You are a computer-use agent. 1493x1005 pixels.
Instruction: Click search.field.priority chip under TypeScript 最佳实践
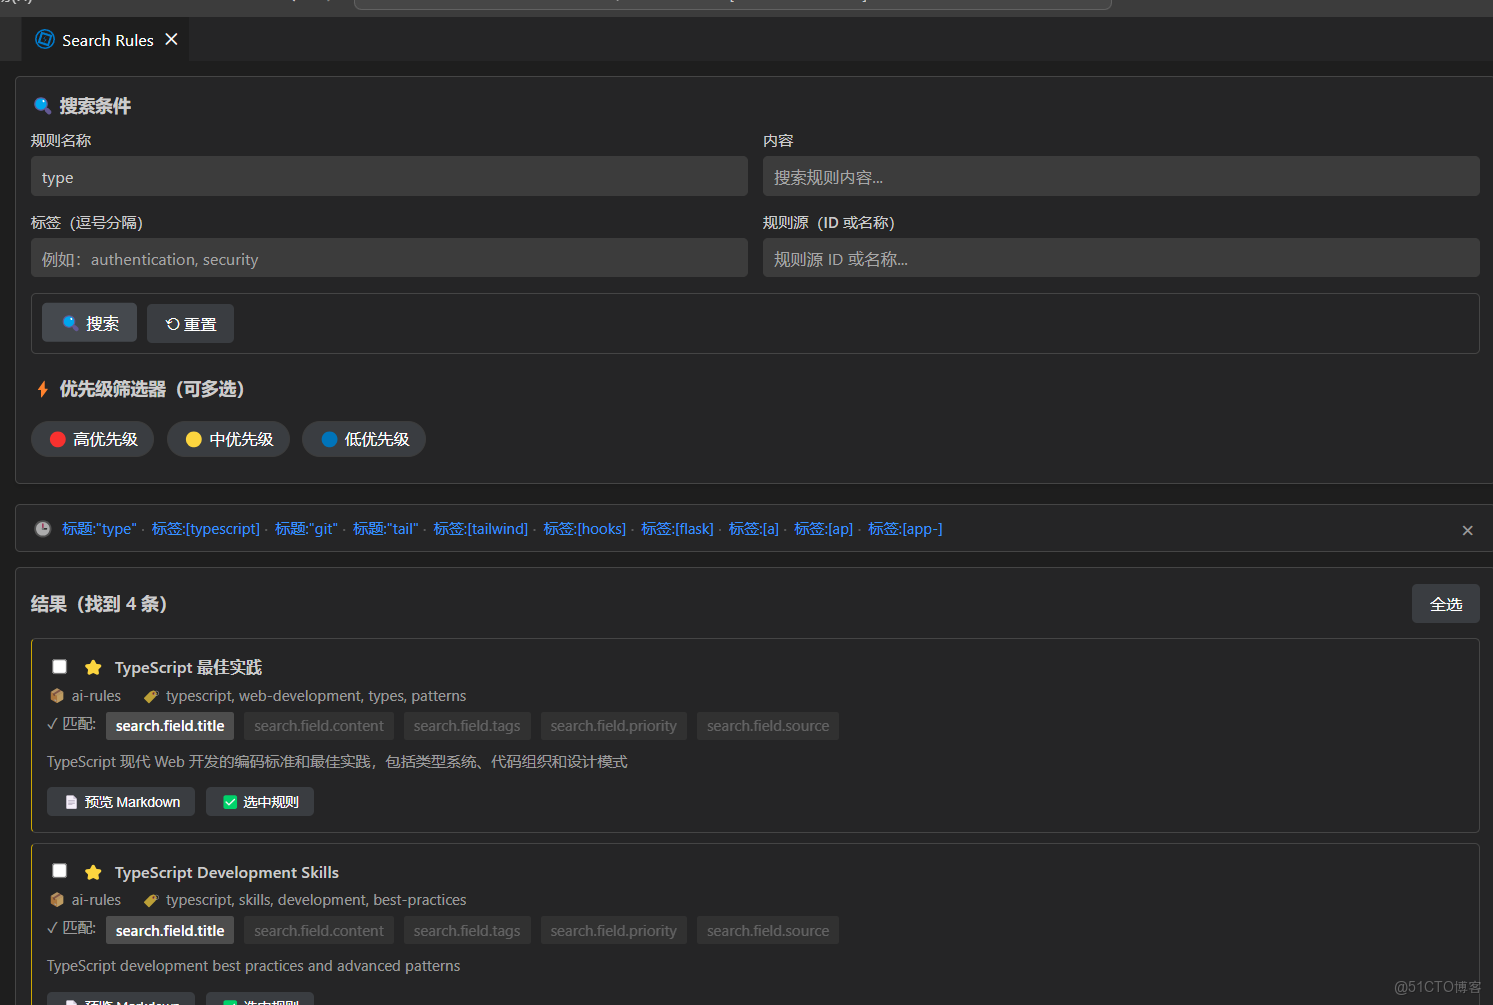(x=613, y=726)
